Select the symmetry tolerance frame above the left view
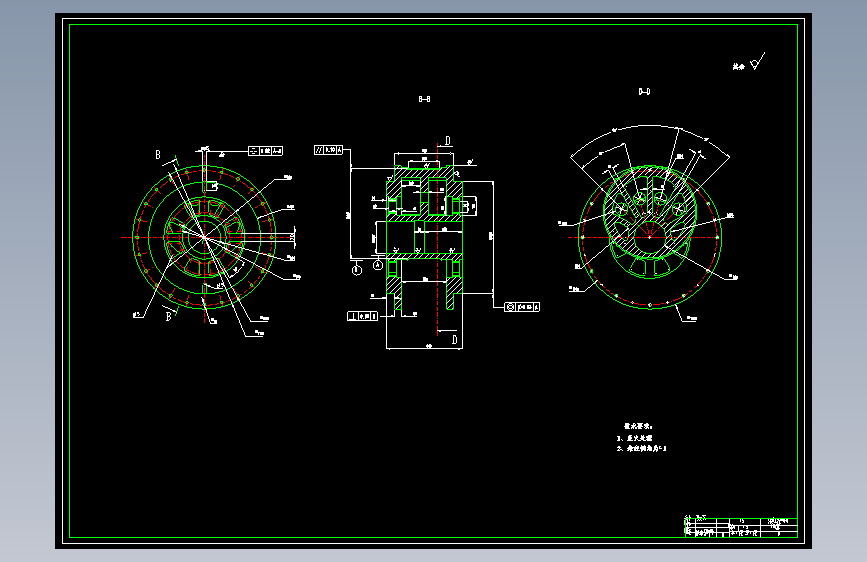867x562 pixels. click(265, 150)
